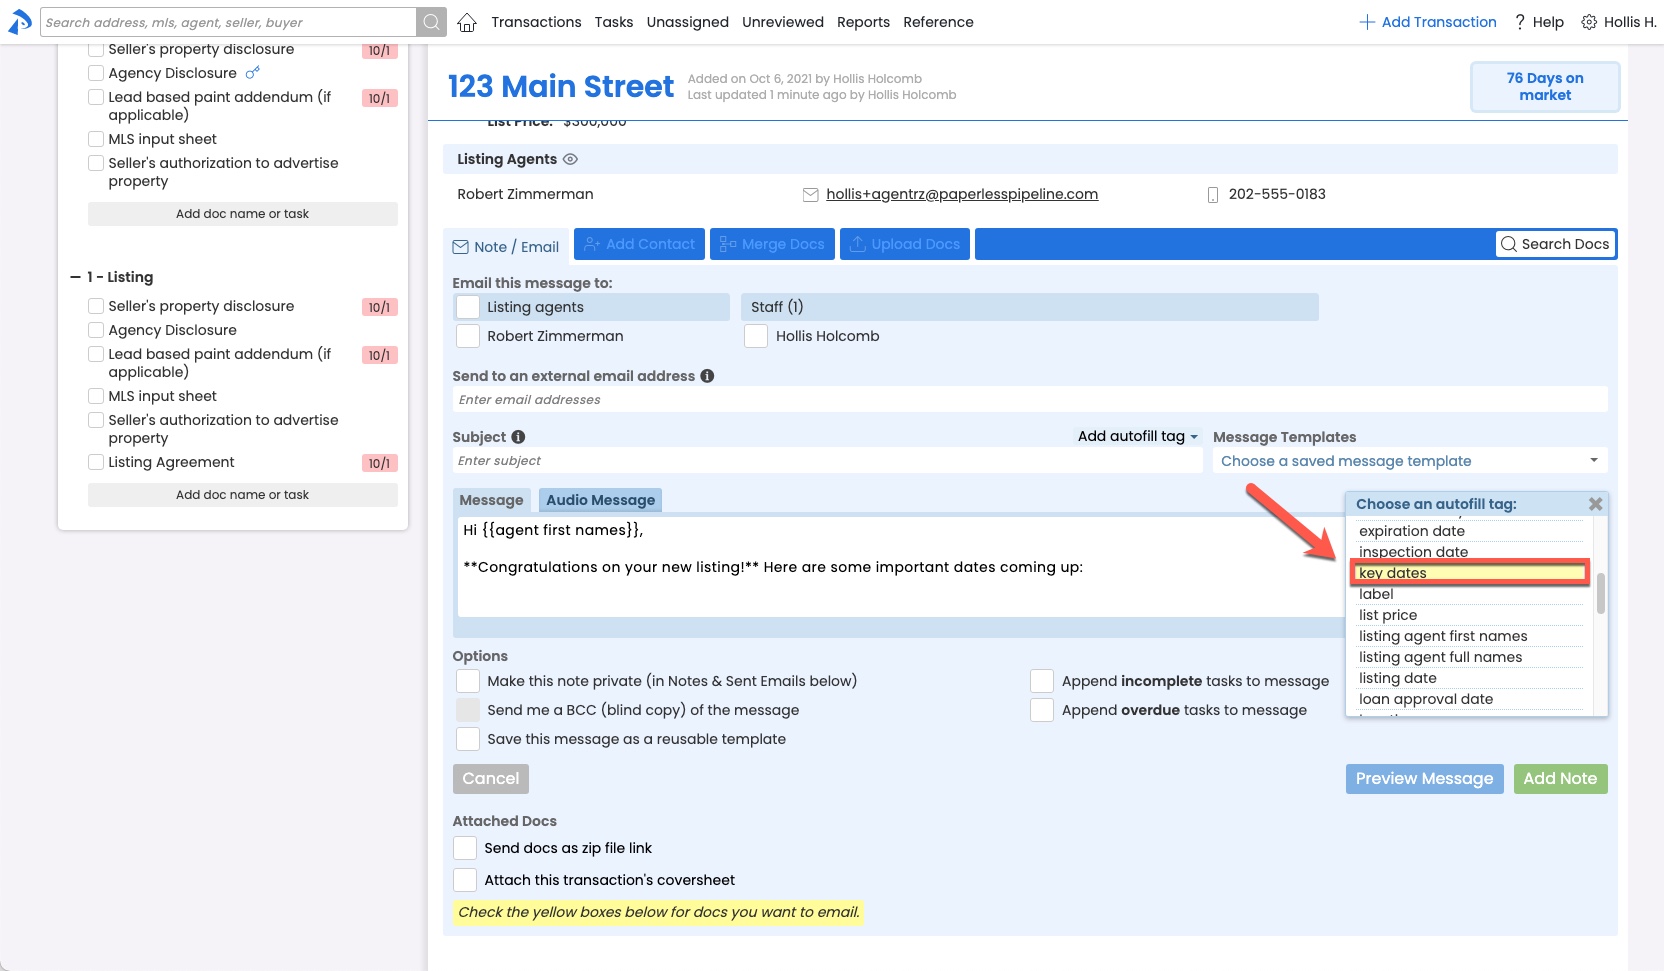
Task: Click the Add Contact button
Action: click(639, 244)
